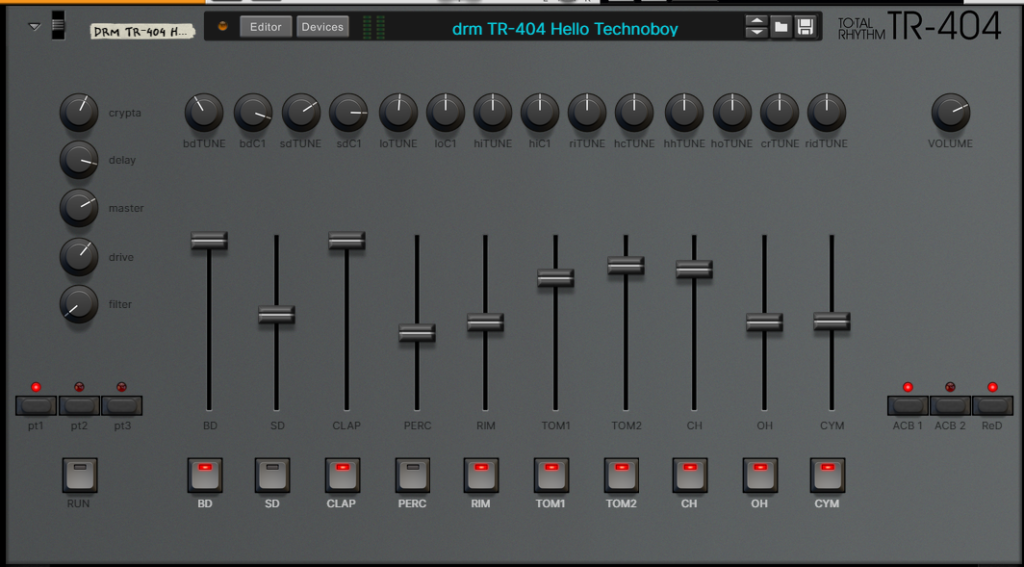Click the sdTUNE knob
Viewport: 1024px width, 567px height.
tap(301, 112)
